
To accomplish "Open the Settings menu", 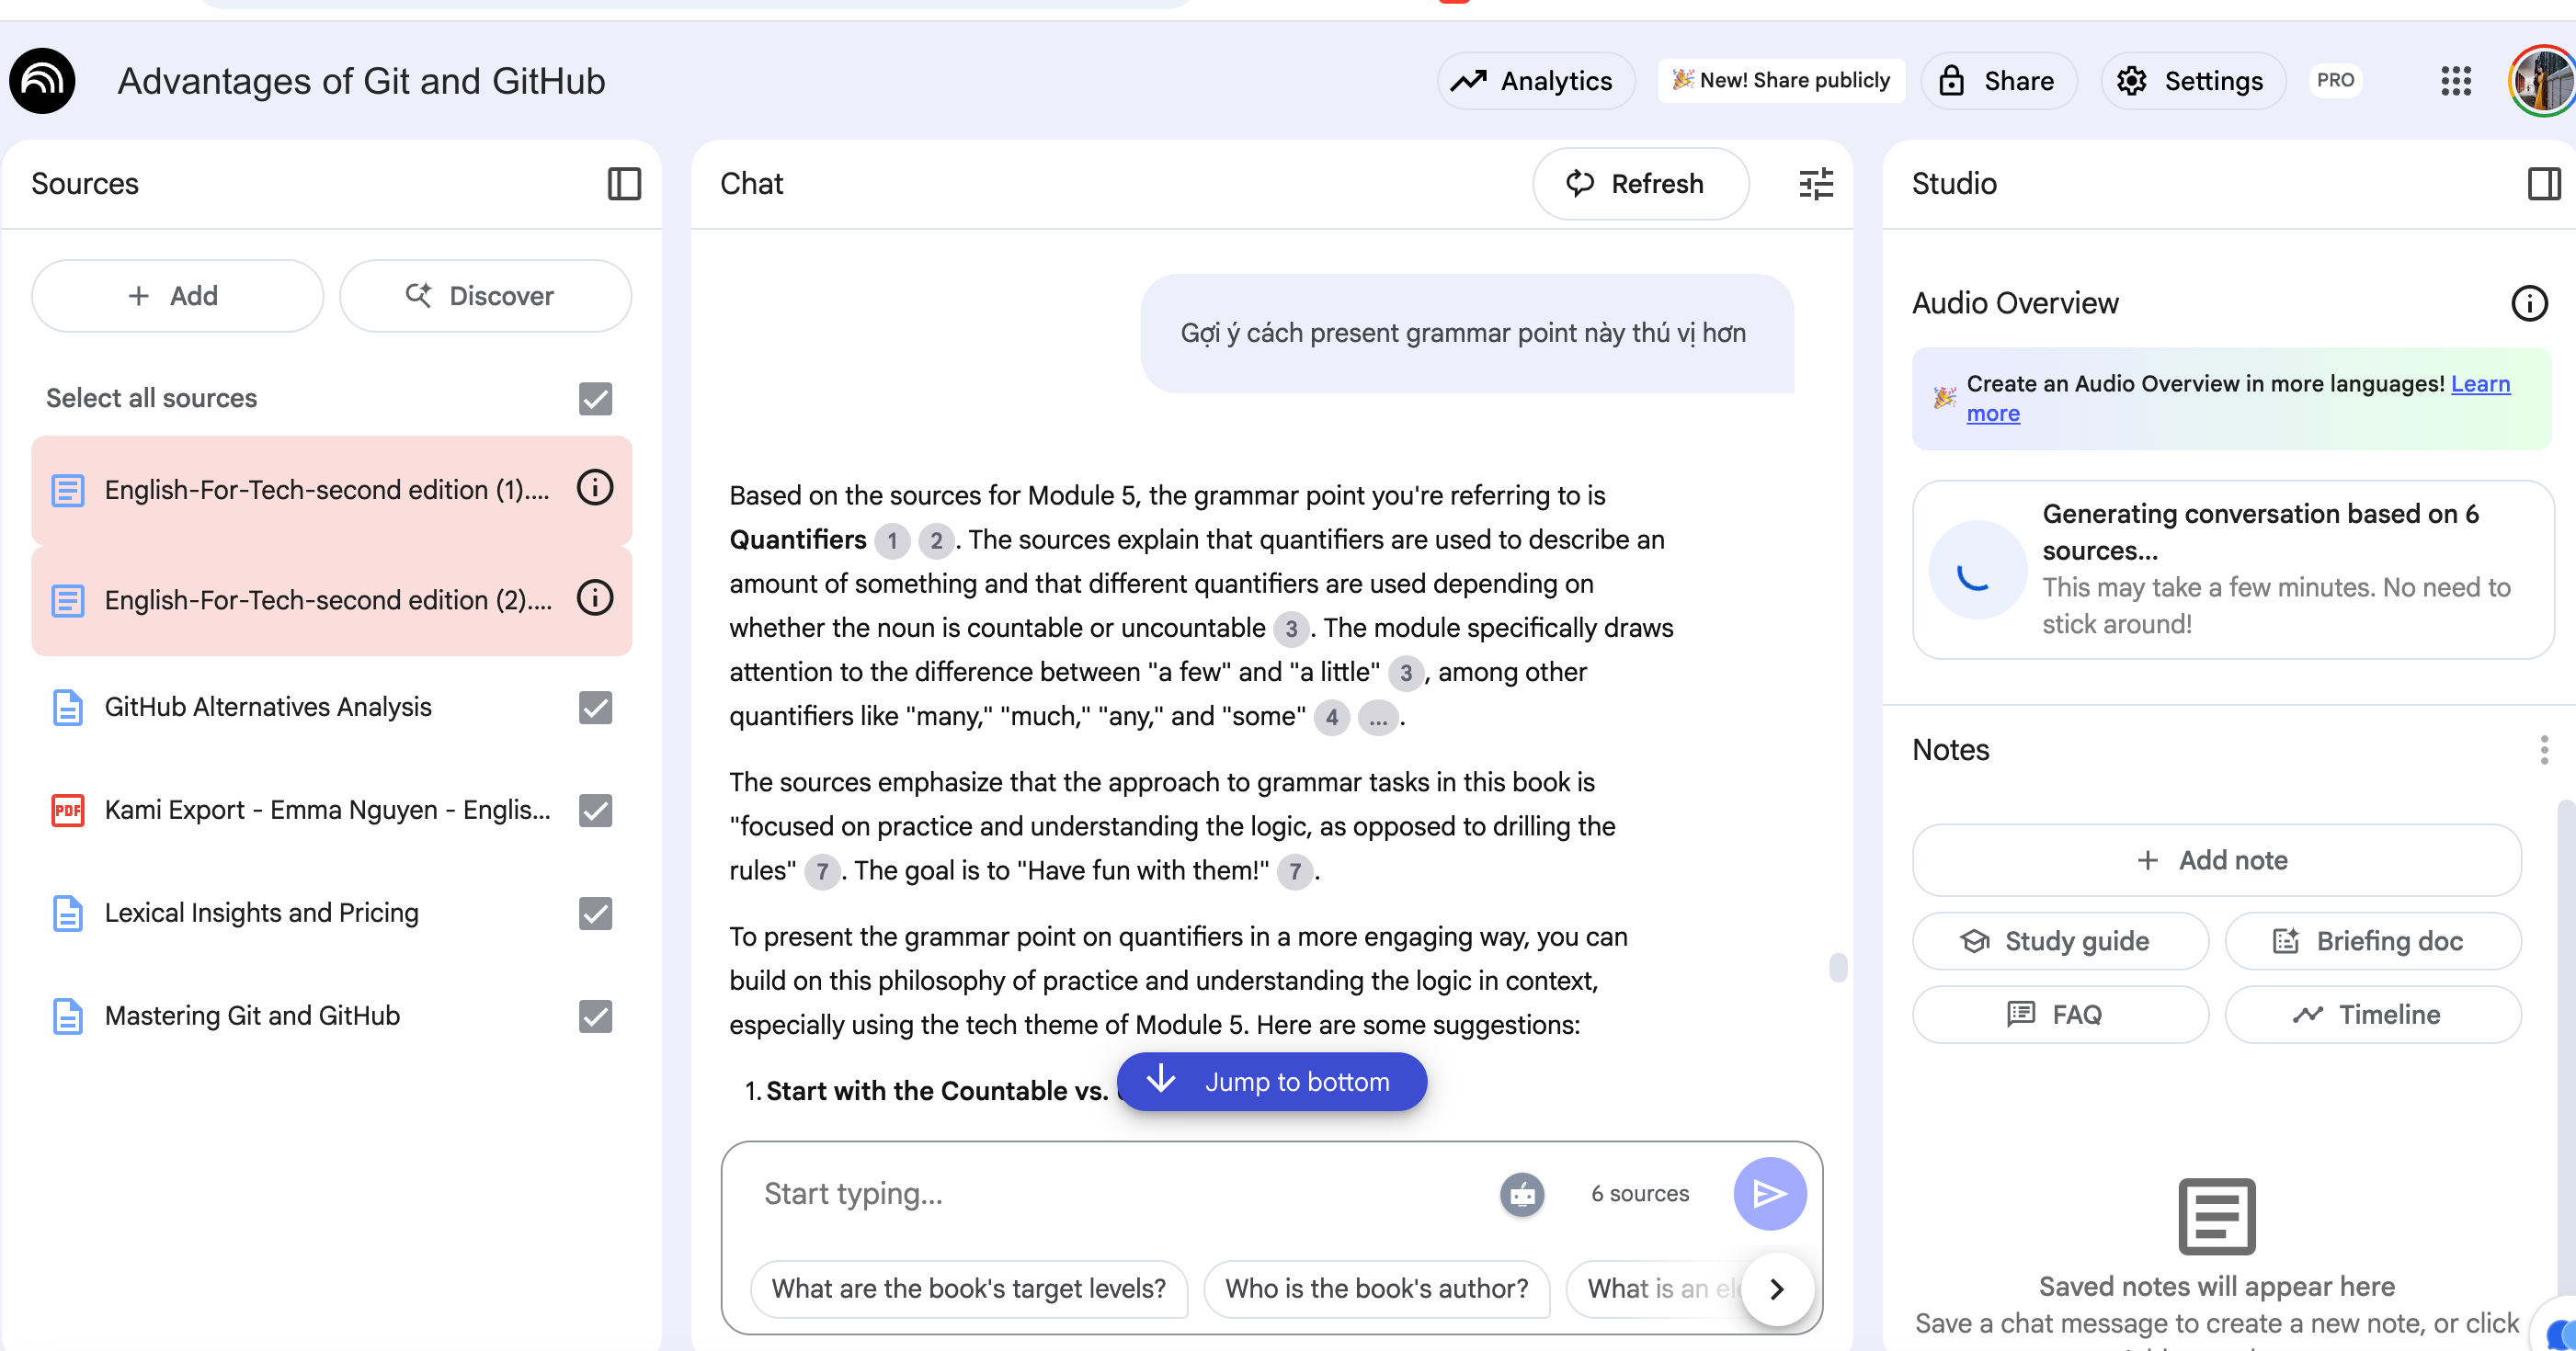I will (x=2192, y=81).
